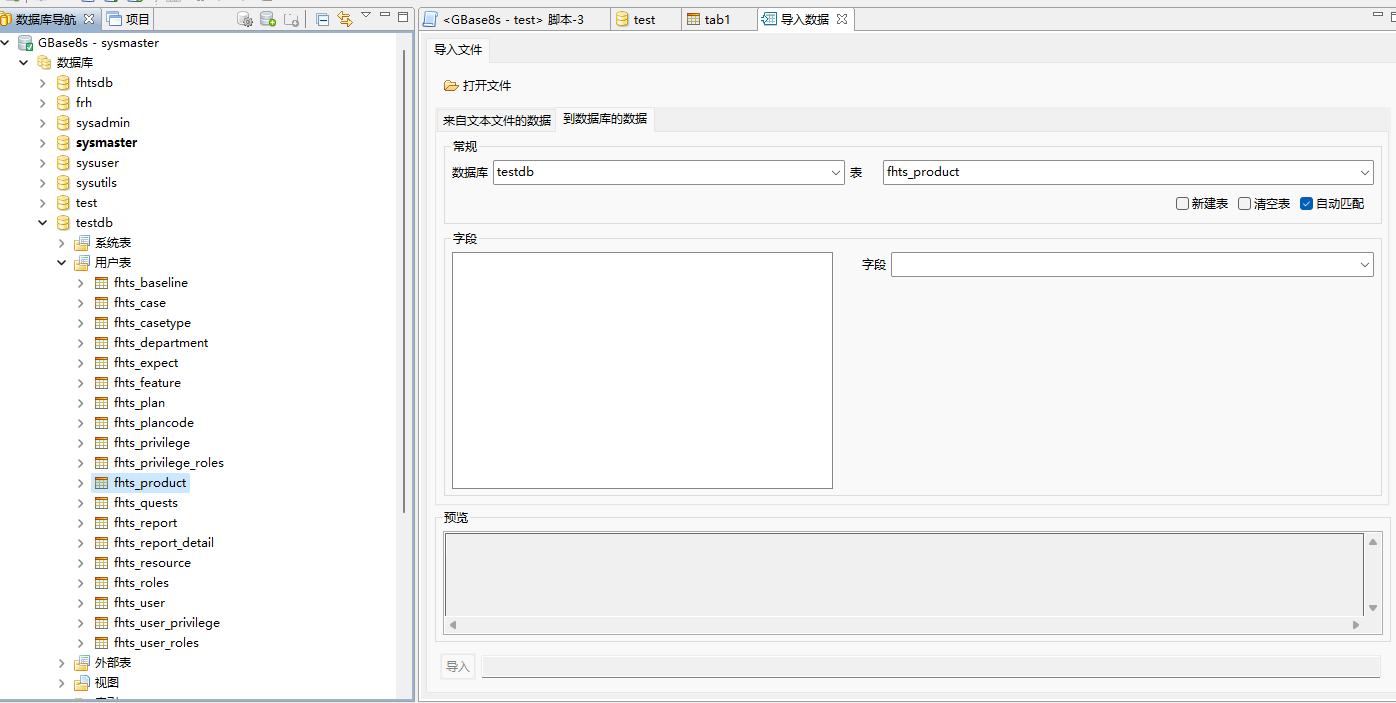Viewport: 1396px width, 703px height.
Task: Click inside the 字段 list box
Action: click(x=642, y=370)
